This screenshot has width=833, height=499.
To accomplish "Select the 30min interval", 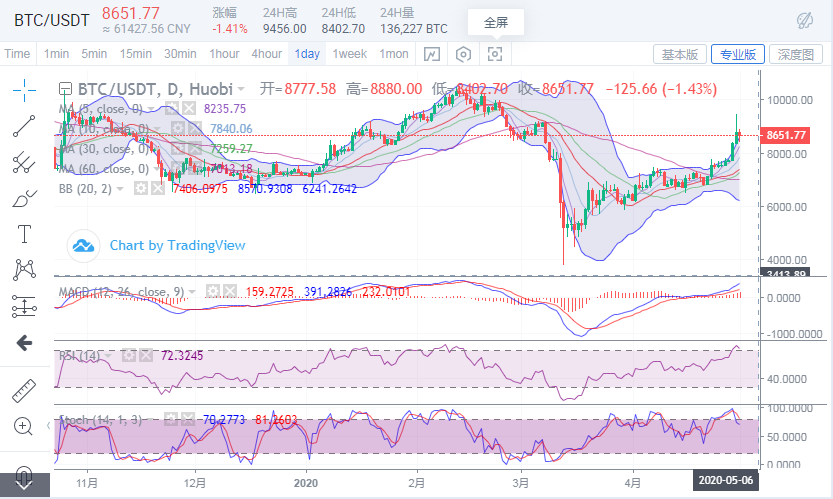I will tap(180, 54).
